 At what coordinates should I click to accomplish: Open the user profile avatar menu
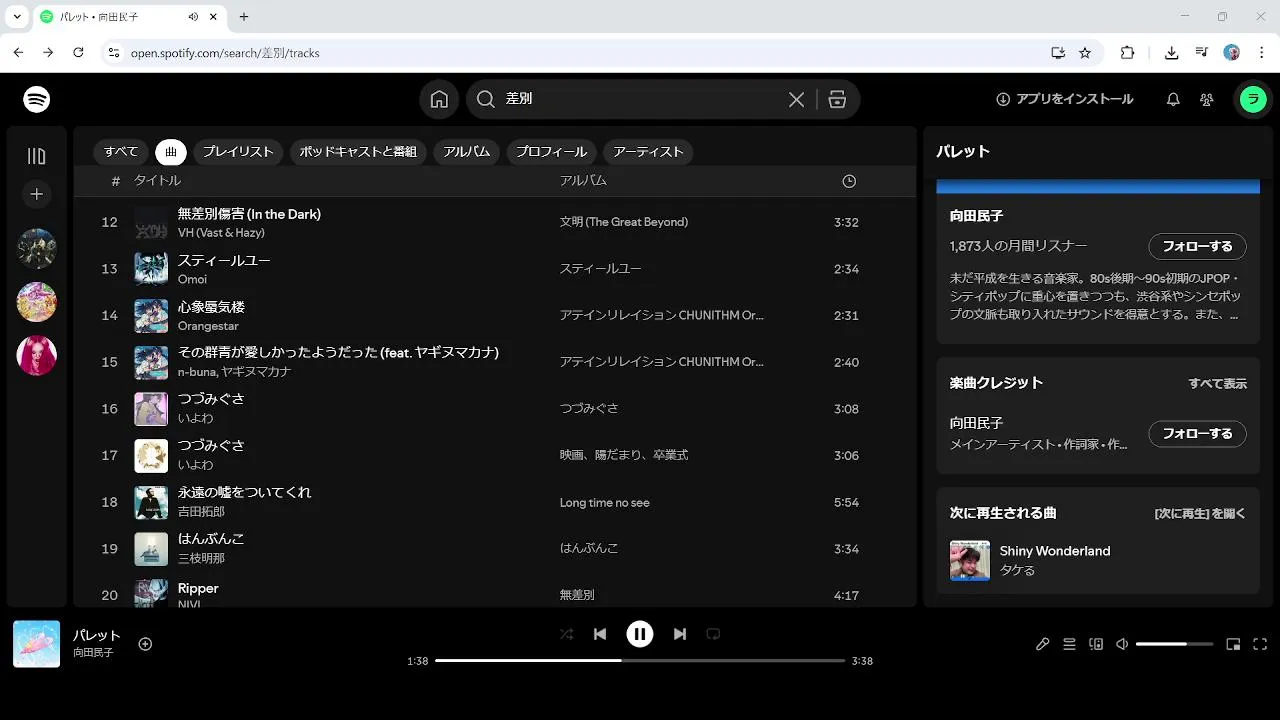click(1253, 99)
